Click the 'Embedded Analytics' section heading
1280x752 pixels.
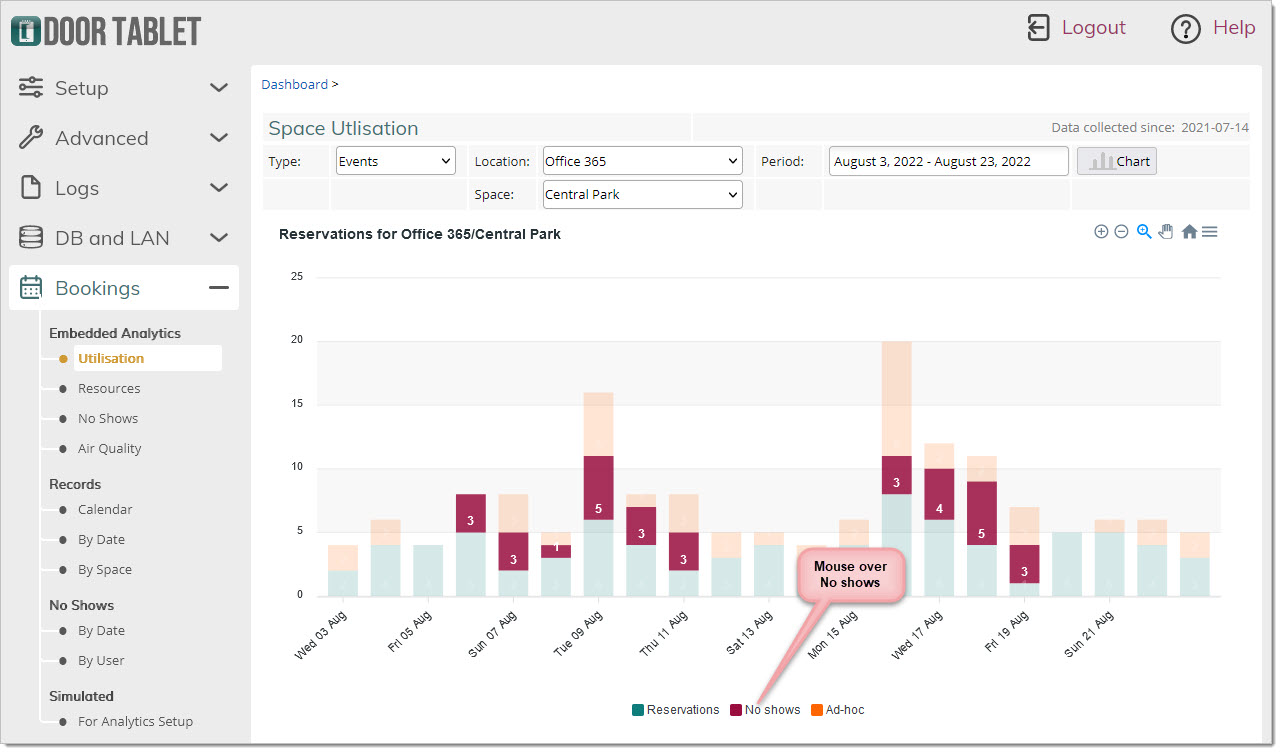pyautogui.click(x=115, y=333)
